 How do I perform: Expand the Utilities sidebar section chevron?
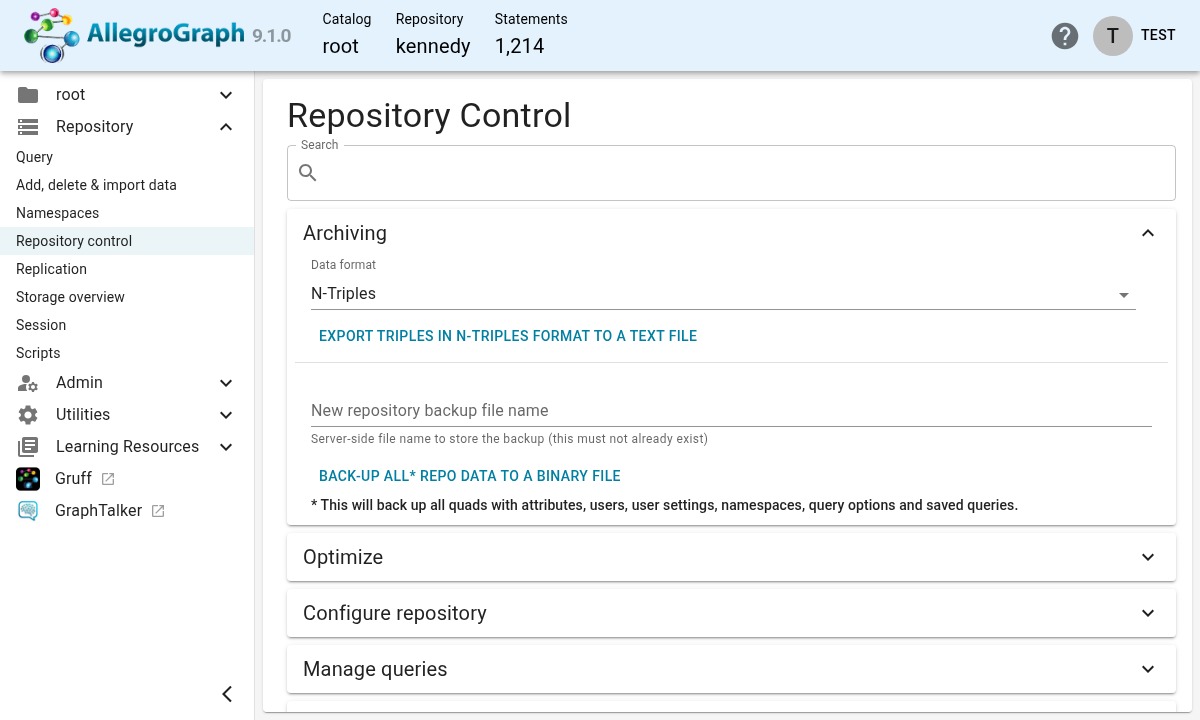(226, 415)
